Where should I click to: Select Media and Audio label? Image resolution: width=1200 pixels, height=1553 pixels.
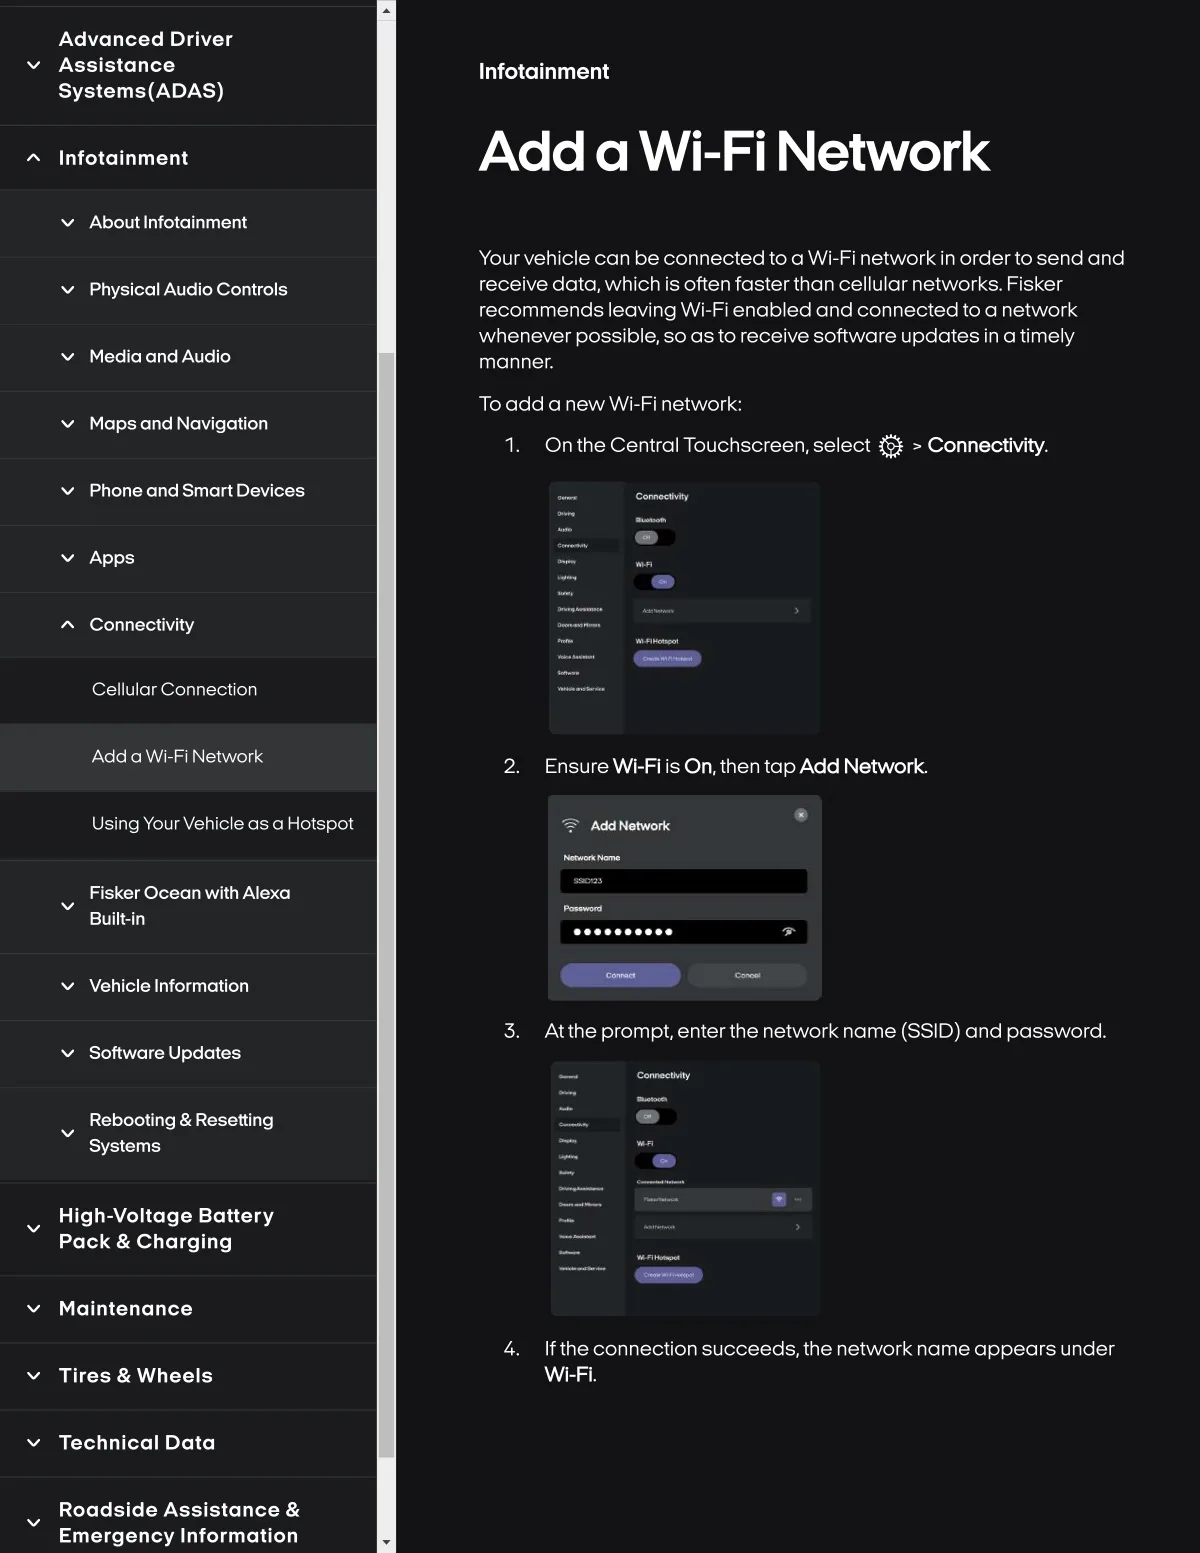coord(160,356)
